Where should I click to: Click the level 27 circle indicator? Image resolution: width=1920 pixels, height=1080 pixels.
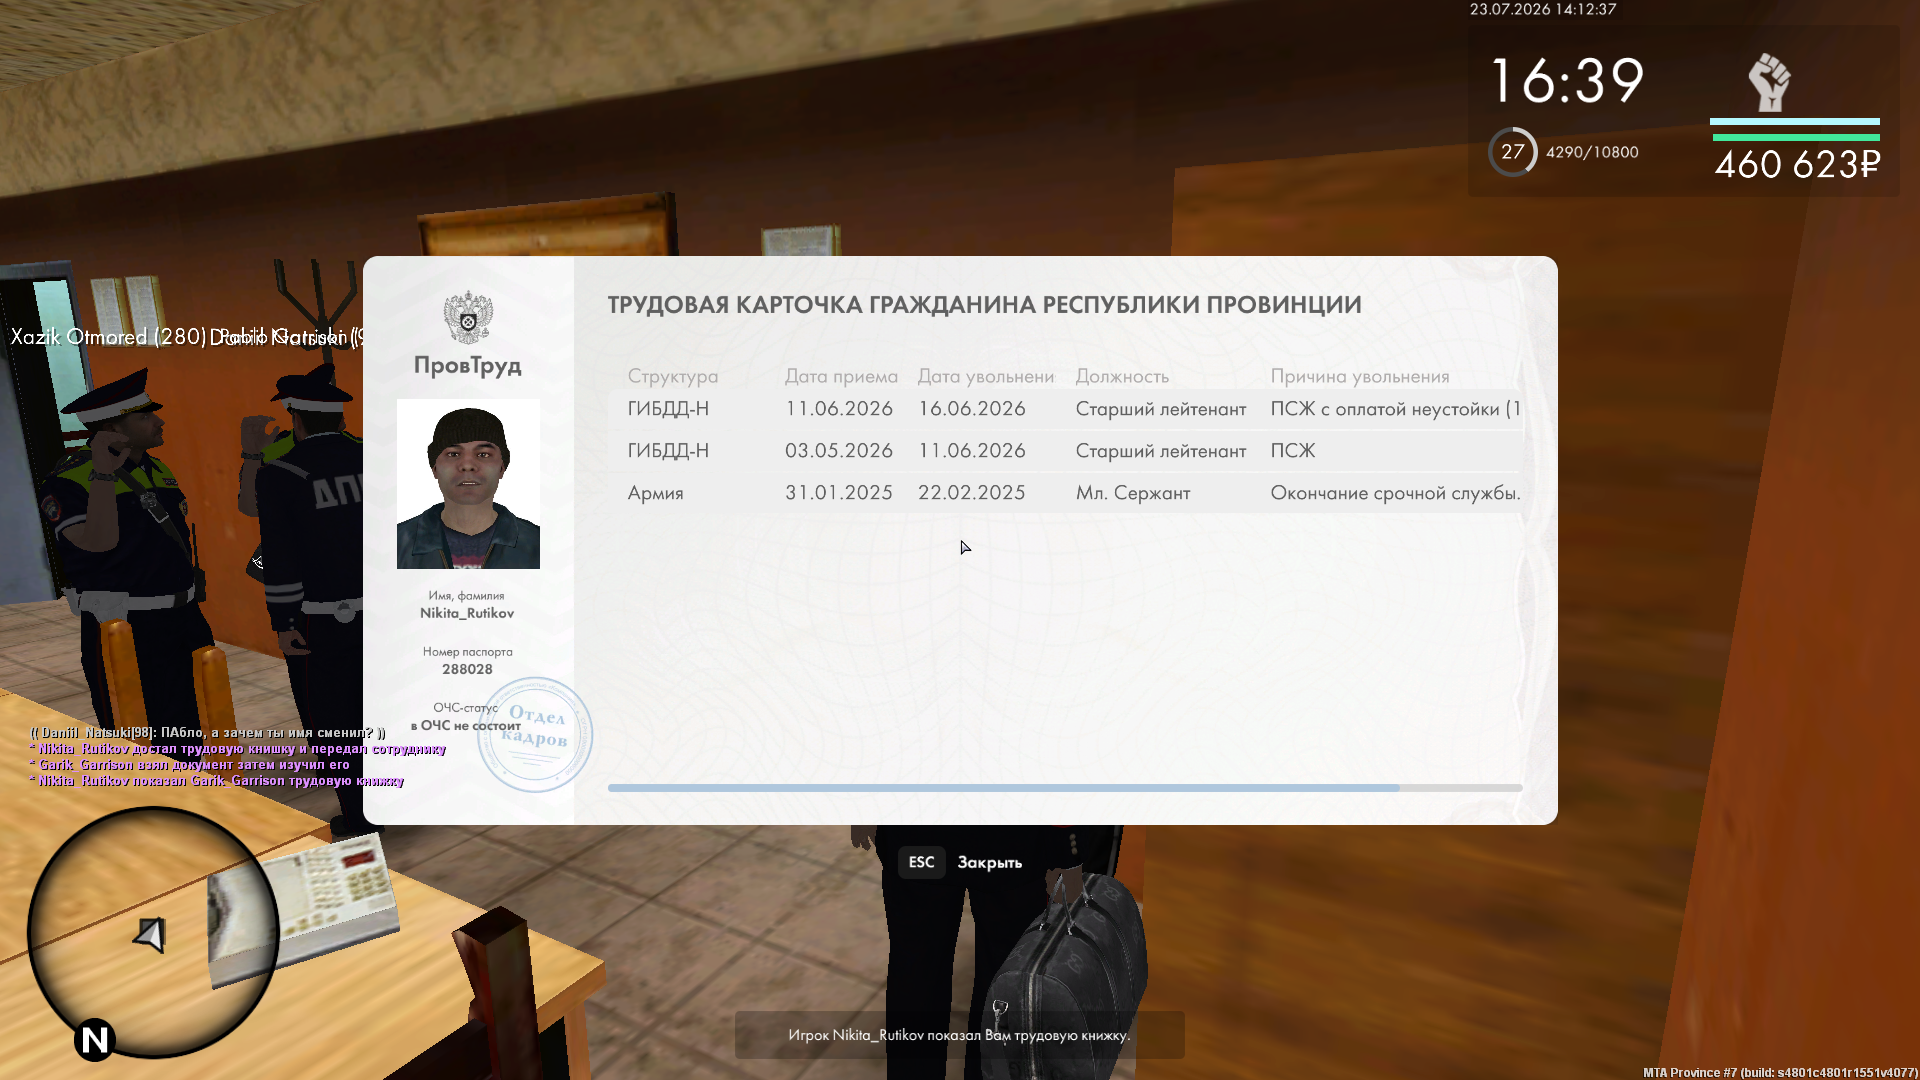[1512, 152]
